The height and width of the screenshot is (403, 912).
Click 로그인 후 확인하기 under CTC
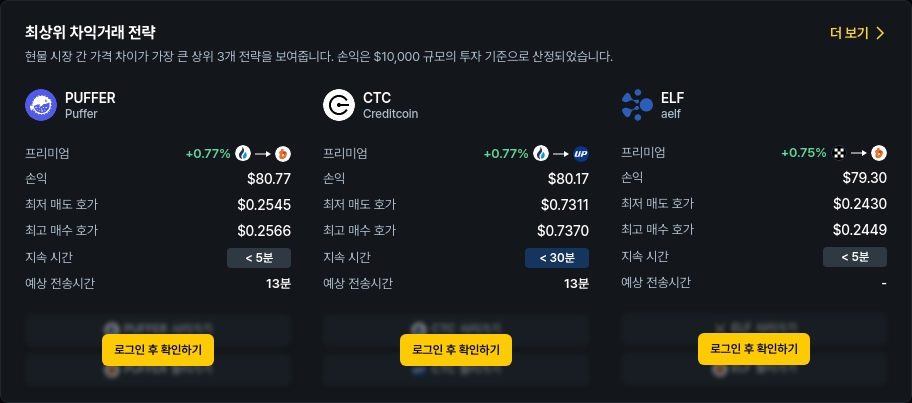point(456,350)
